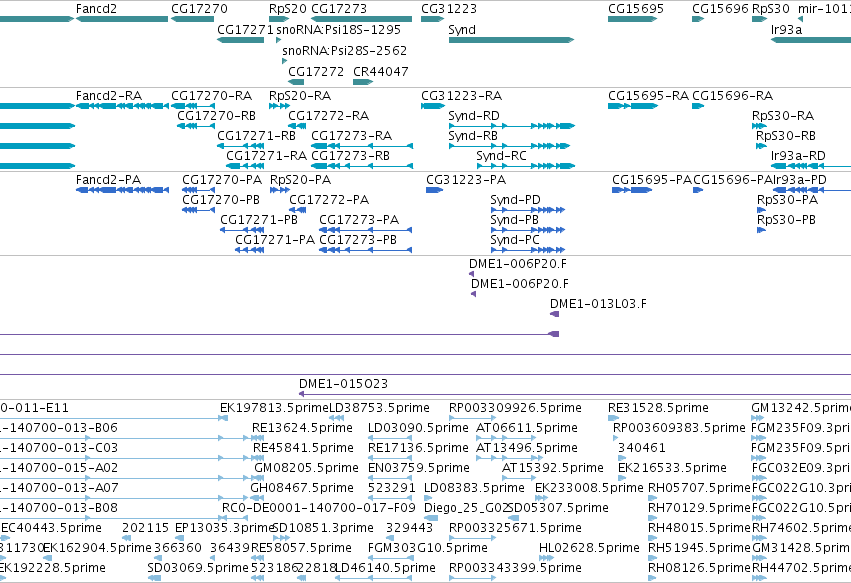The image size is (851, 583).
Task: Click the DME1-013L03.F clone label
Action: pos(598,304)
